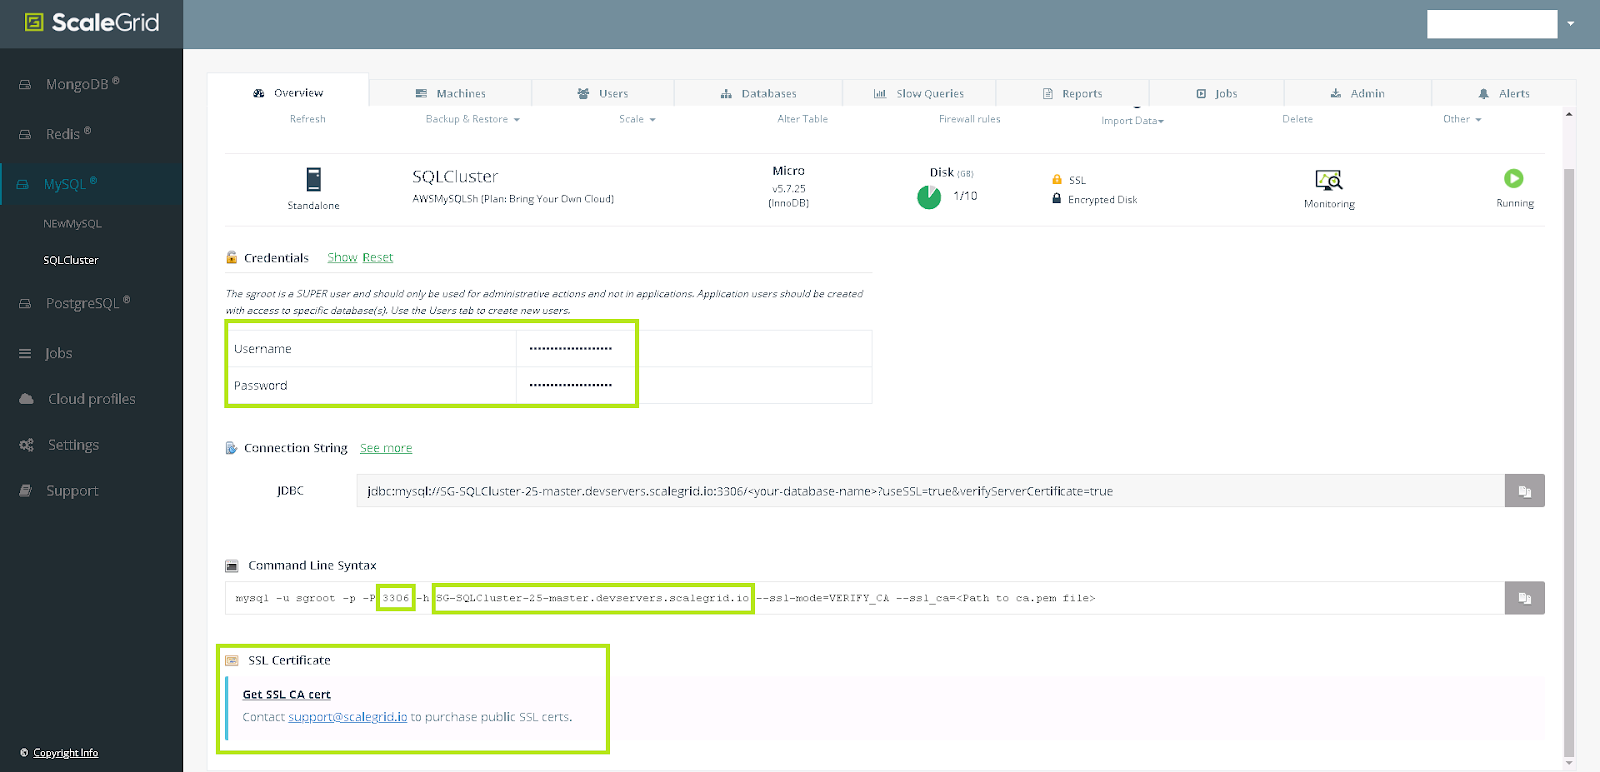Switch to the Jobs tab

(x=1217, y=93)
